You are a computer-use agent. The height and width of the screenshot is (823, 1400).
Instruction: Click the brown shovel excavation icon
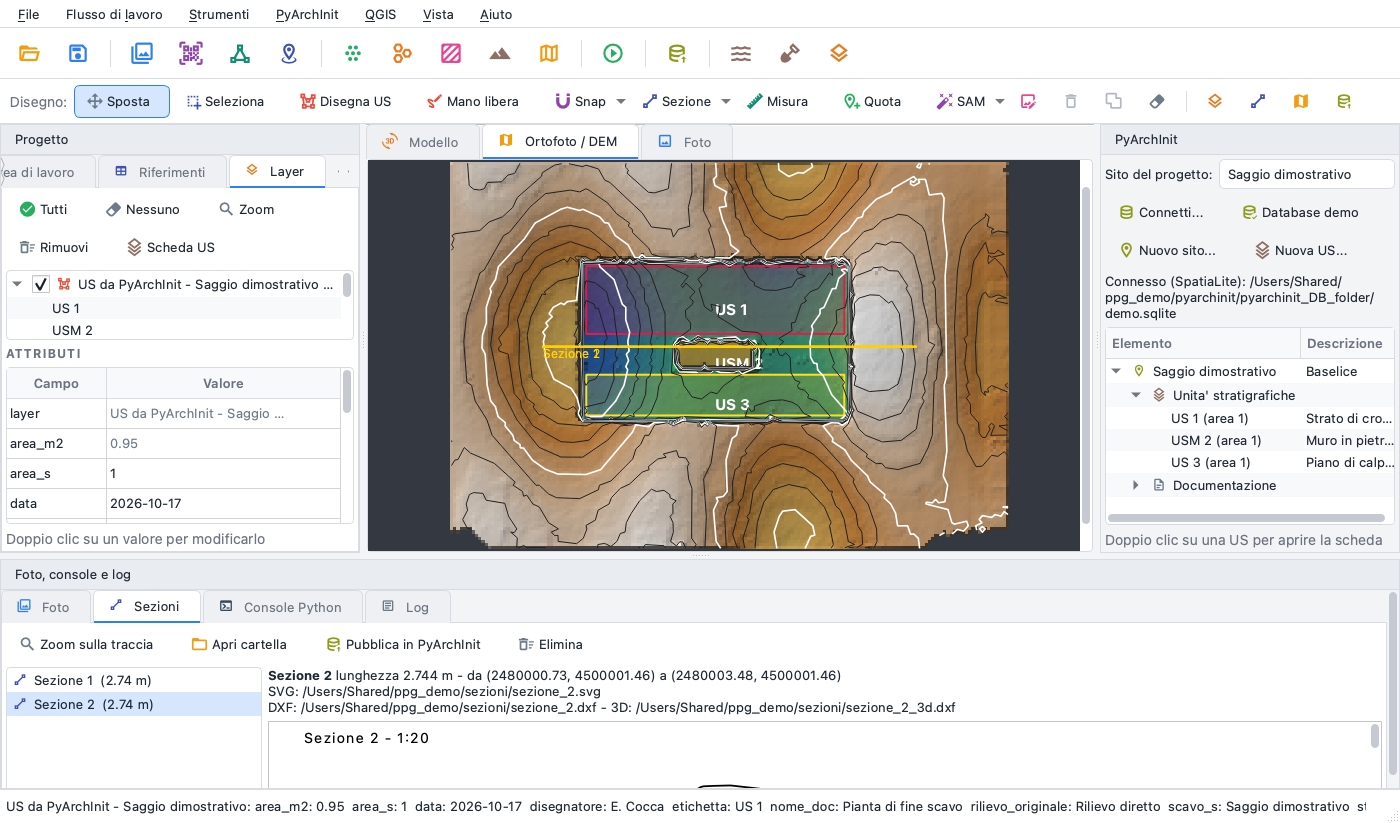[x=790, y=54]
